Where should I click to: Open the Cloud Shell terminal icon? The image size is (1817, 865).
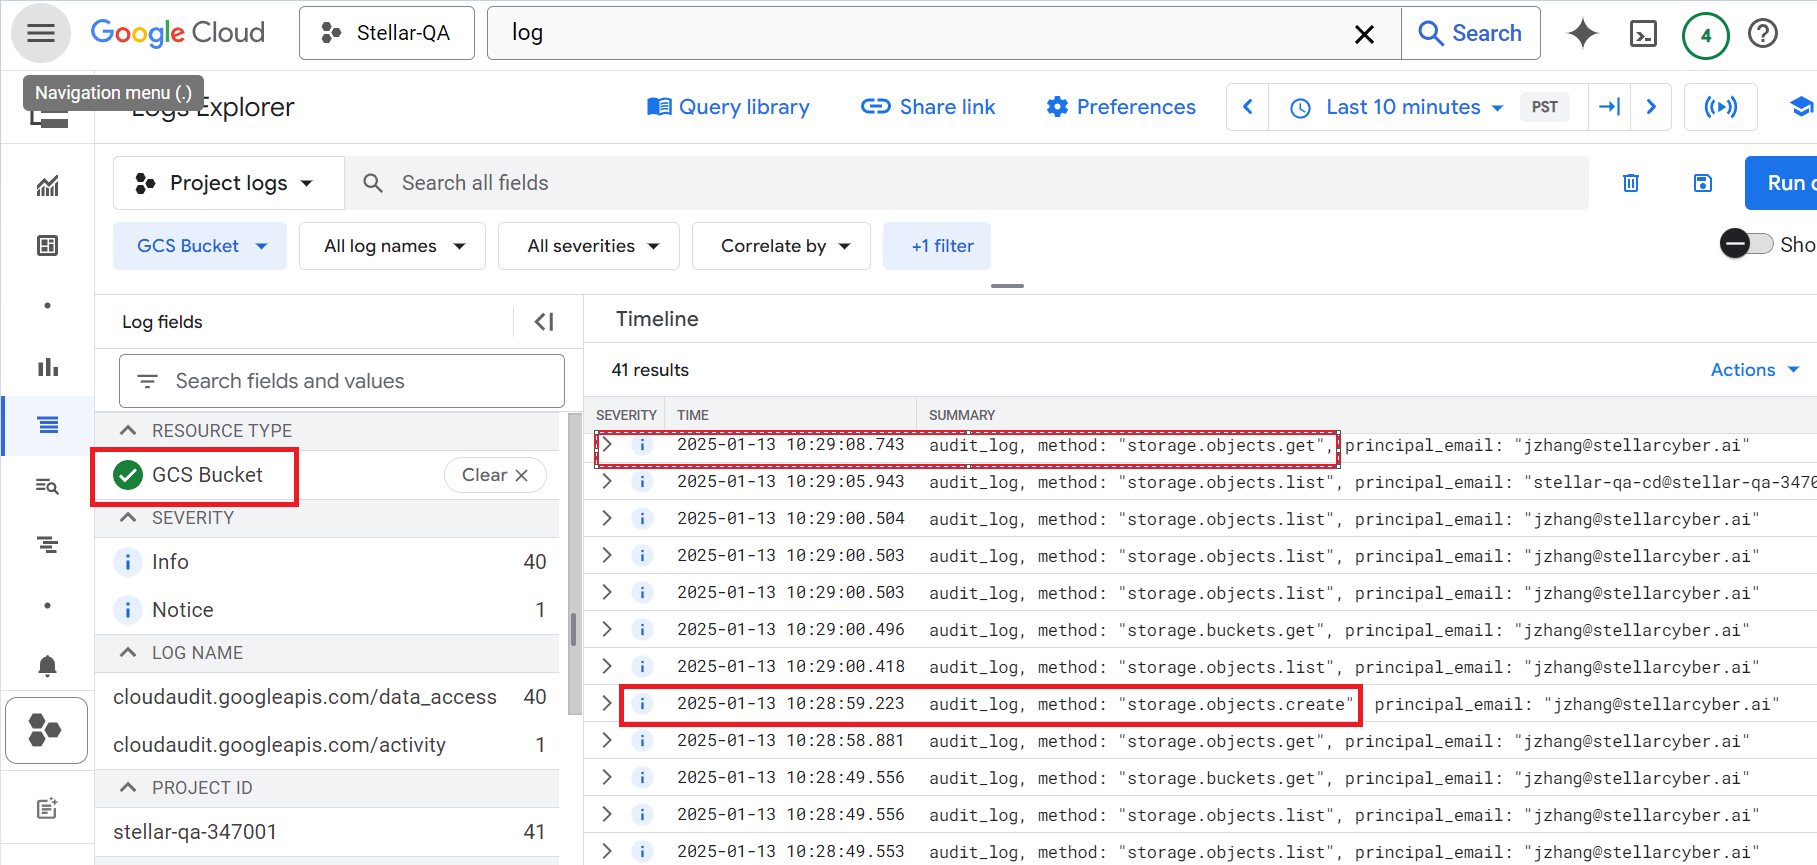1643,34
